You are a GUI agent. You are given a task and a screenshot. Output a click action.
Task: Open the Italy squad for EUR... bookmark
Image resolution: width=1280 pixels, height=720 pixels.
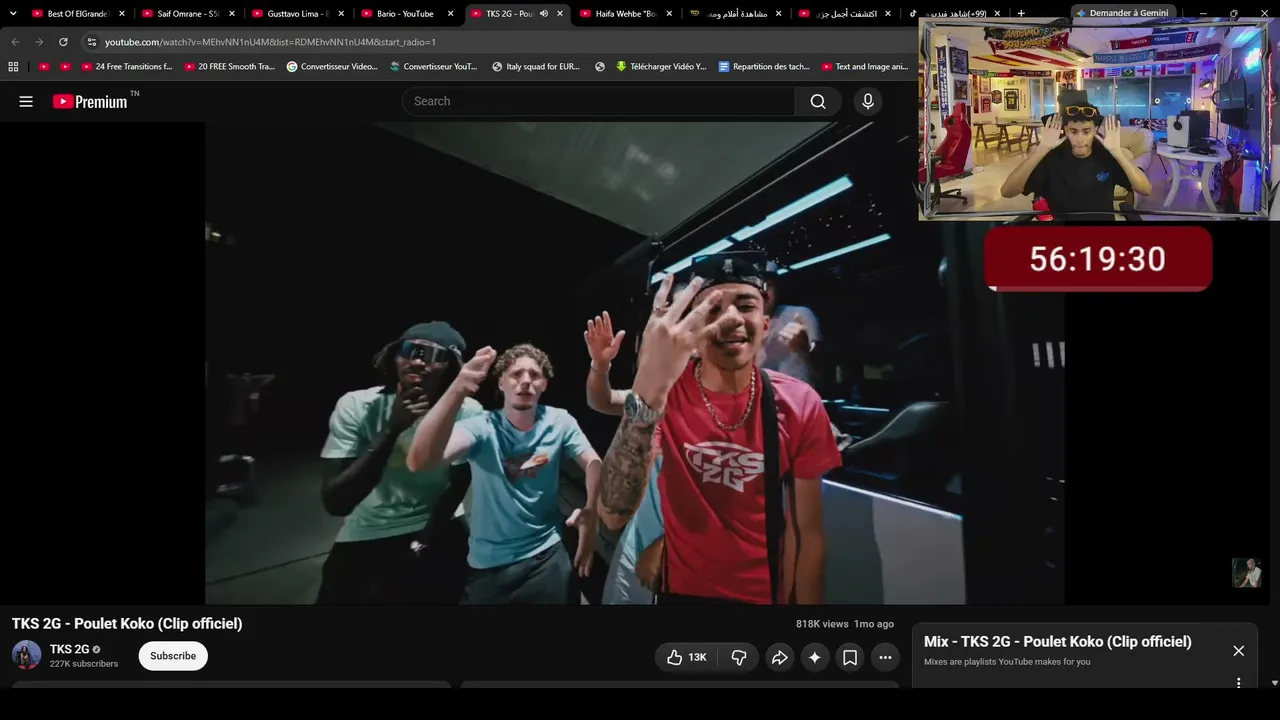[x=536, y=67]
